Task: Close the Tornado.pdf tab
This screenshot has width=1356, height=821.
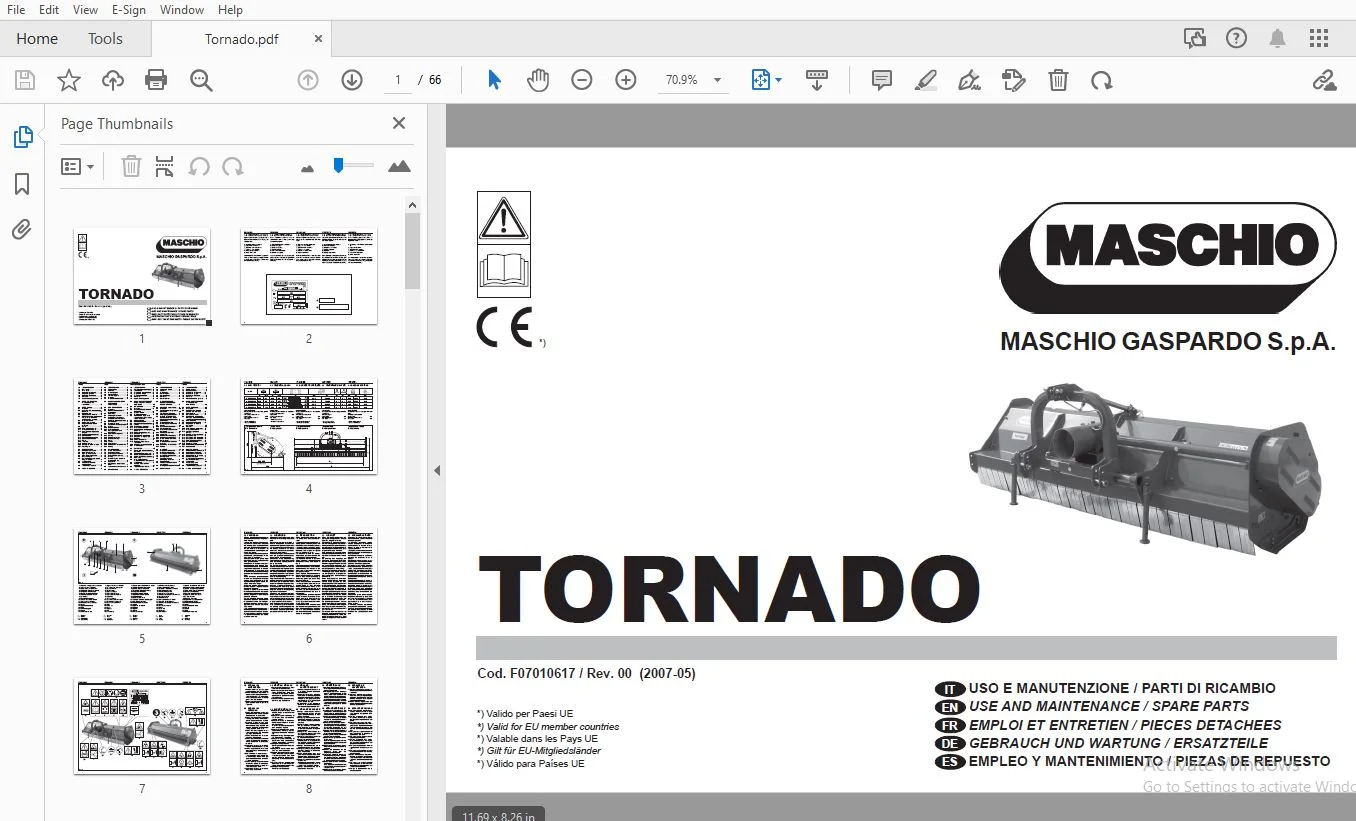Action: (318, 39)
